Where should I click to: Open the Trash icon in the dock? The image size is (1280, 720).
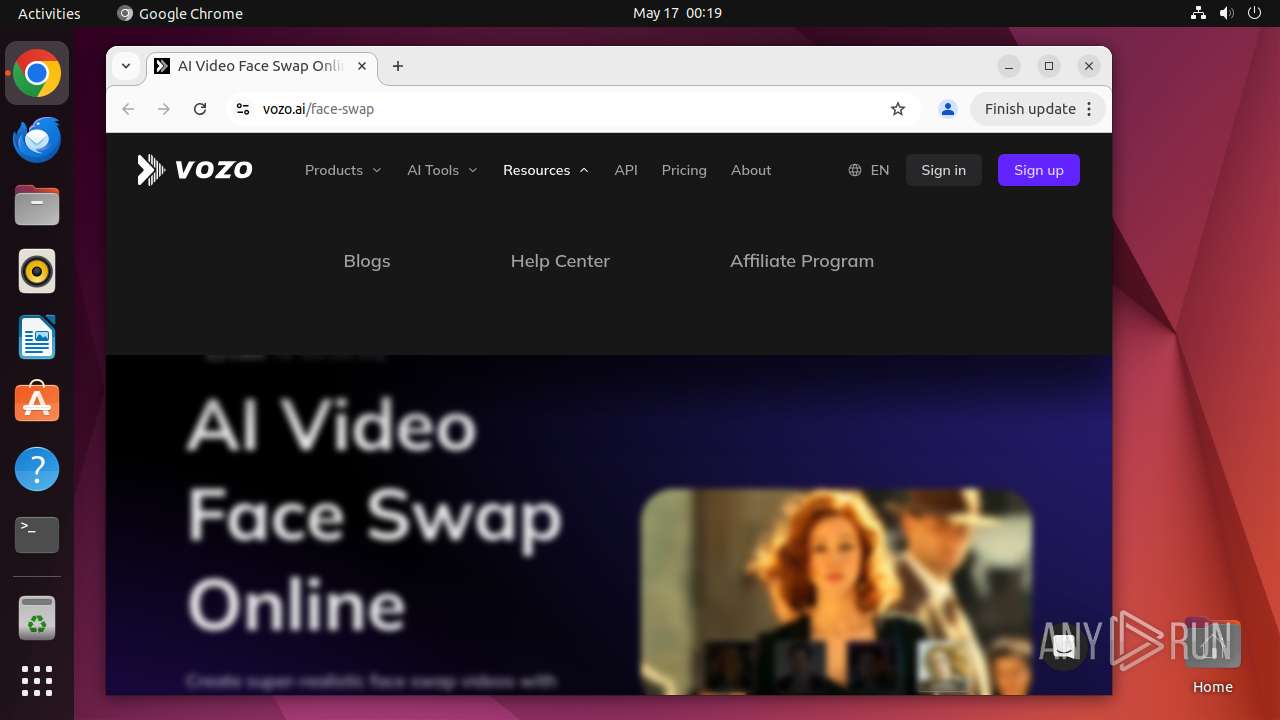coord(37,618)
